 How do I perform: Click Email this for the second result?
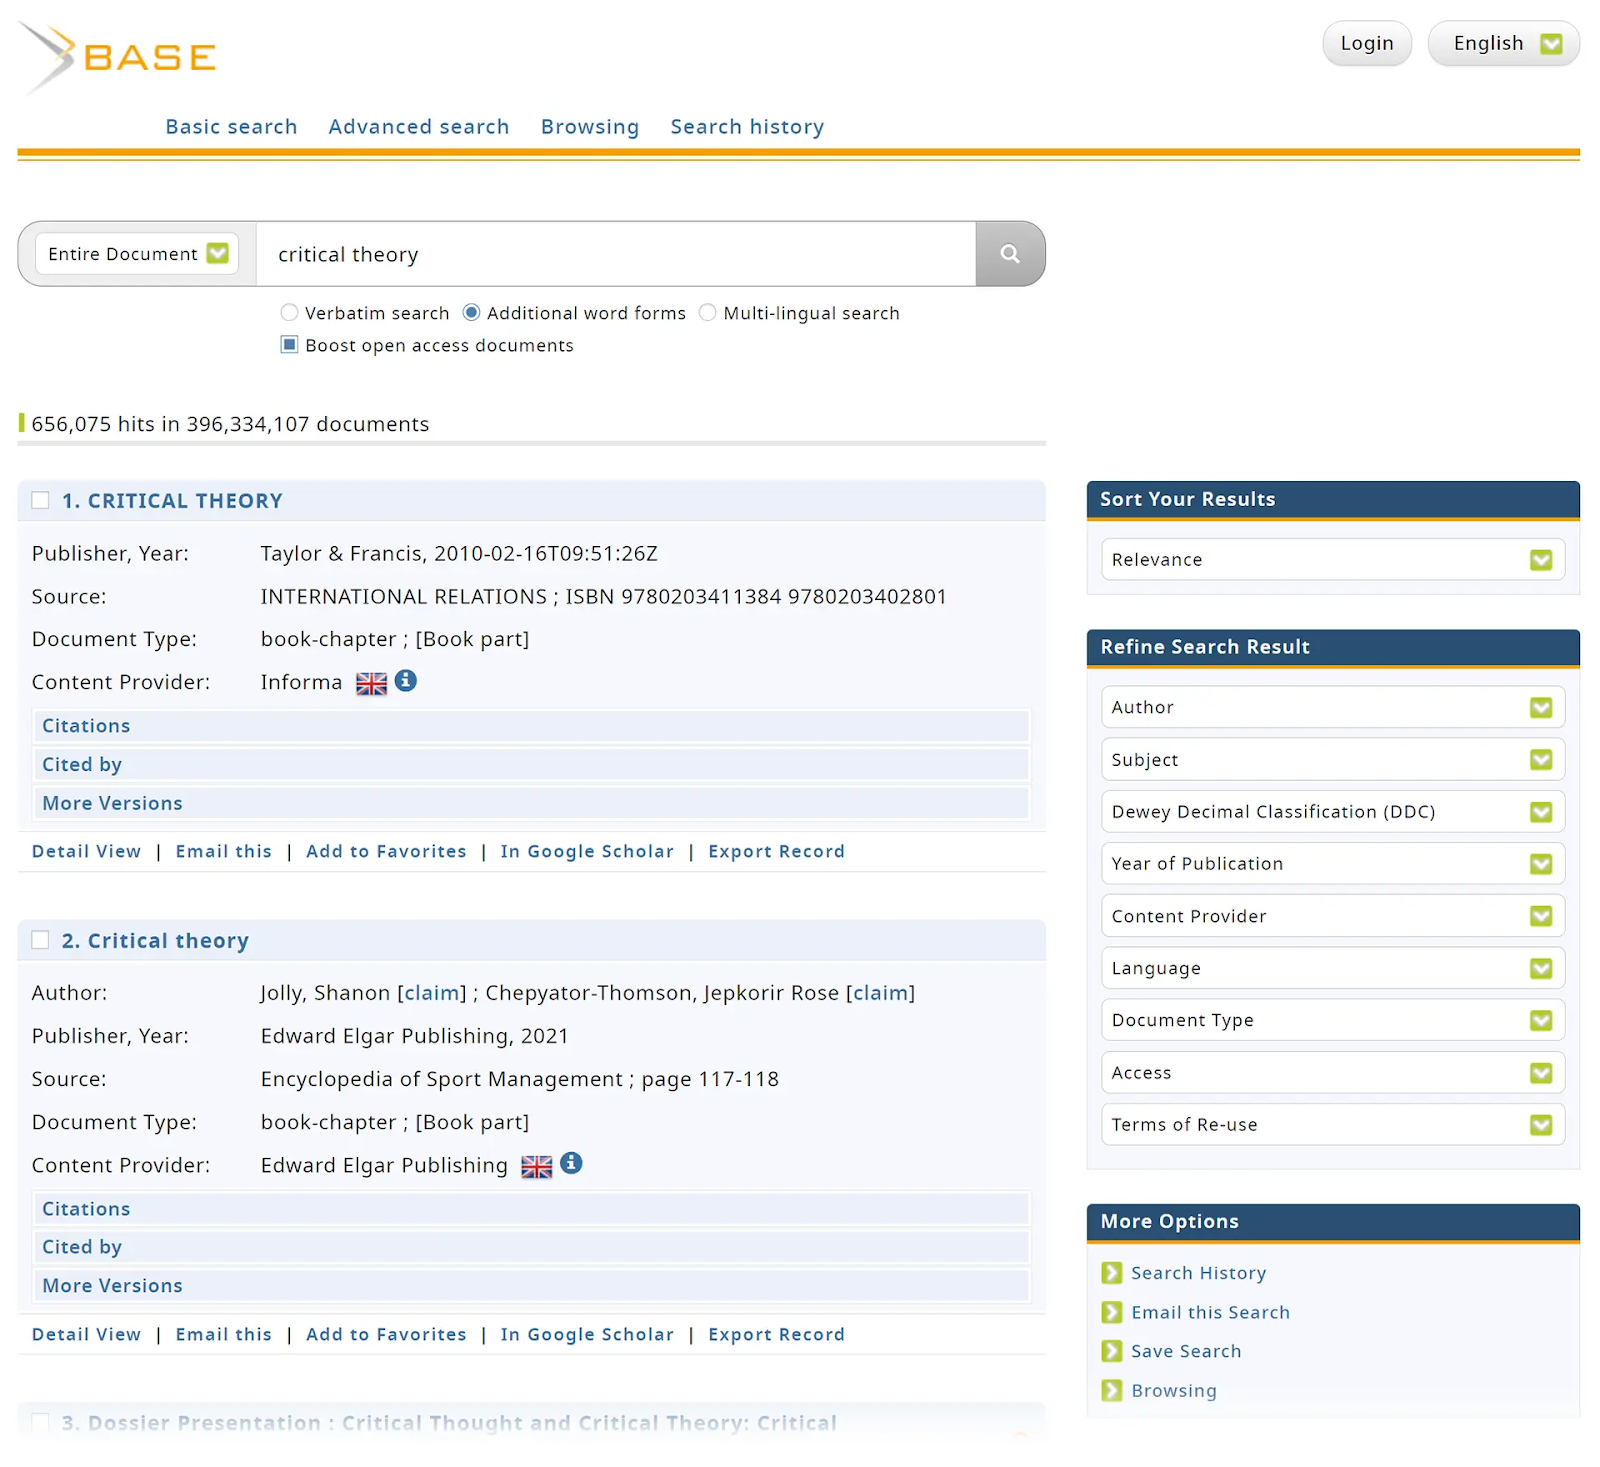point(224,1334)
